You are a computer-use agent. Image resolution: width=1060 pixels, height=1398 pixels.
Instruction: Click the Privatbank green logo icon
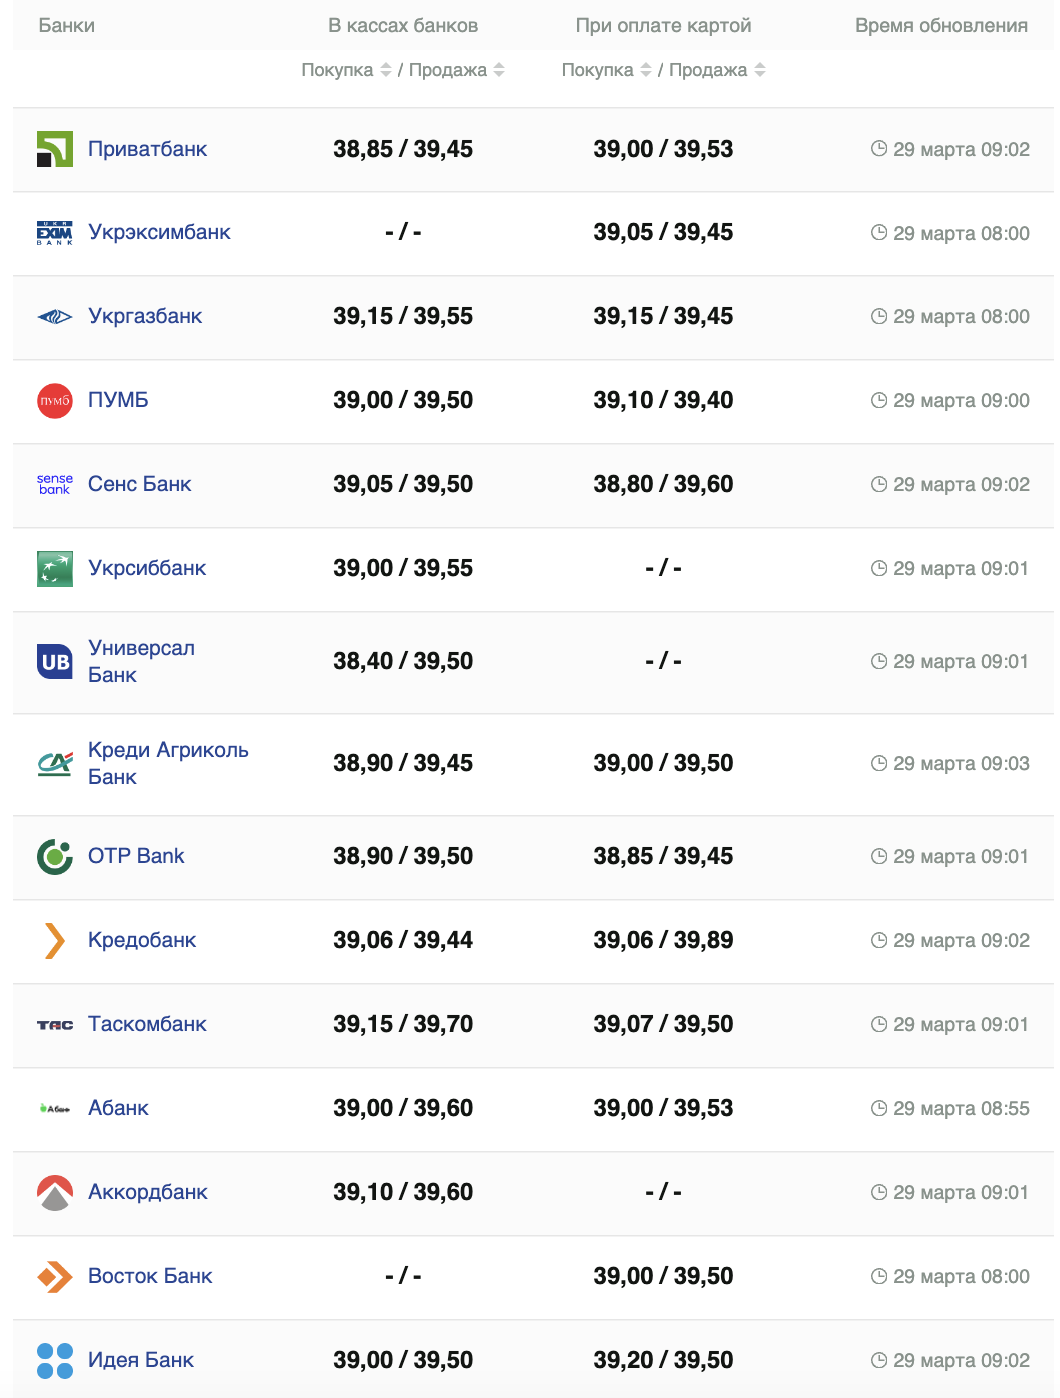pos(55,149)
